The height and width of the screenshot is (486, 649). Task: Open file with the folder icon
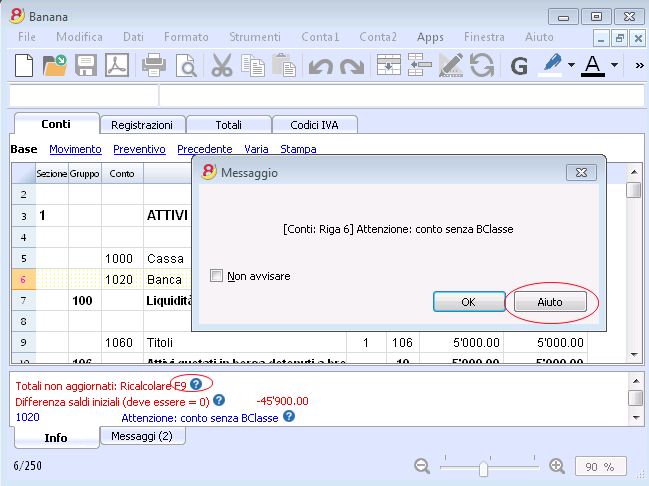click(55, 65)
